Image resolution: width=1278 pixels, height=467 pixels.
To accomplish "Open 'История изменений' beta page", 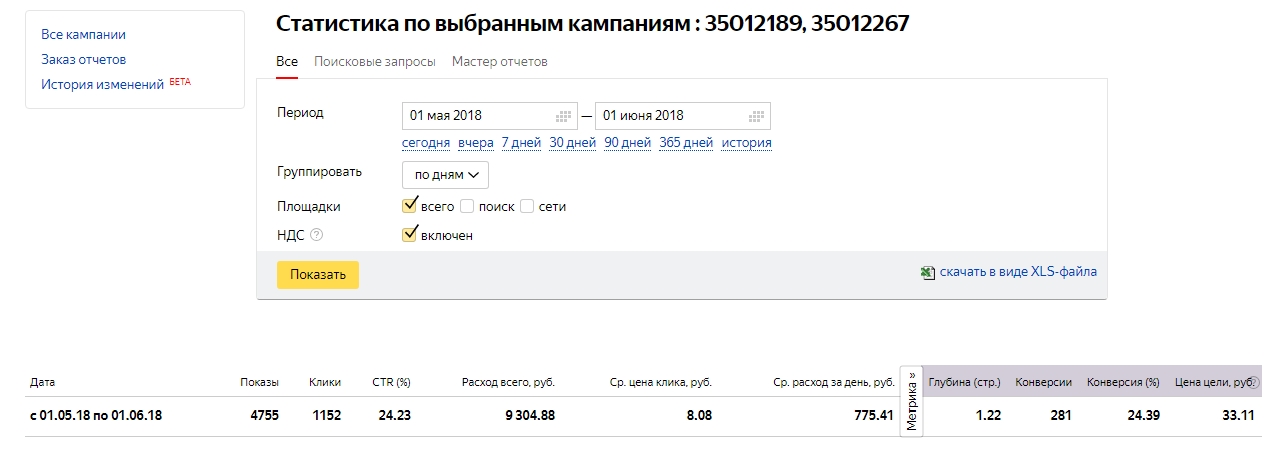I will (102, 85).
